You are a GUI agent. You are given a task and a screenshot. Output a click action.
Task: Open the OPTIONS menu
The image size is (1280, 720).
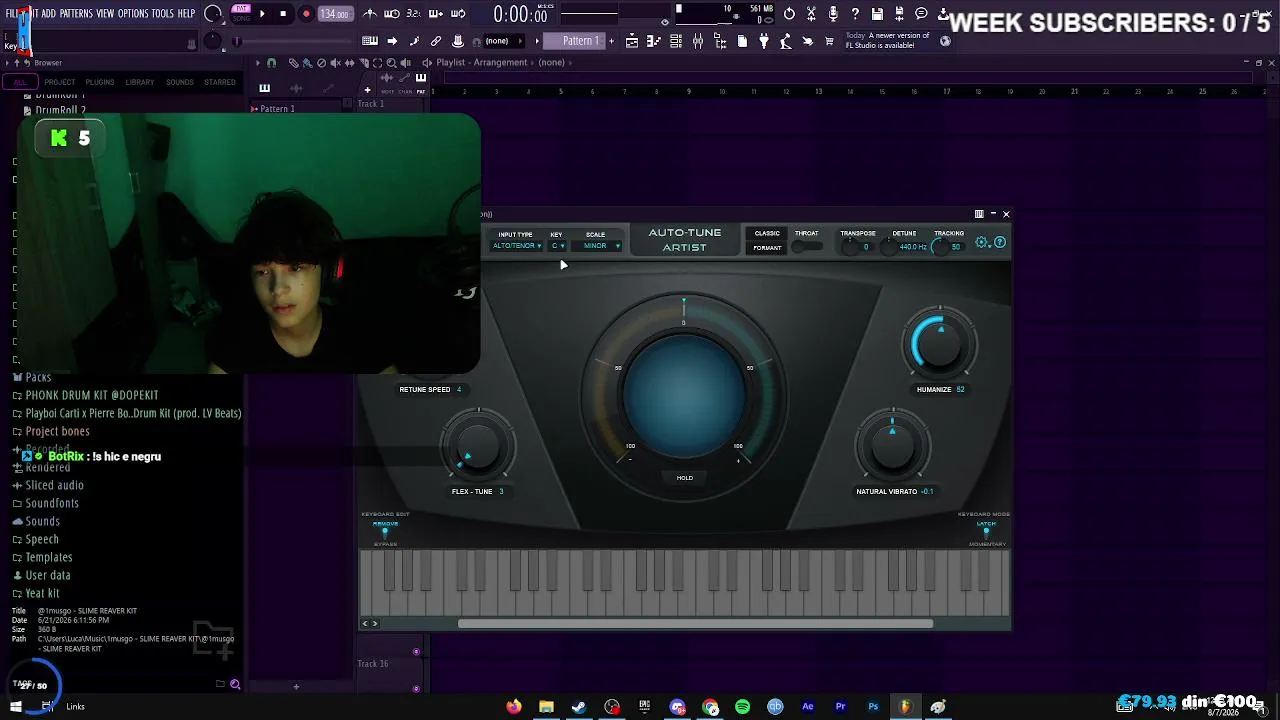click(133, 14)
